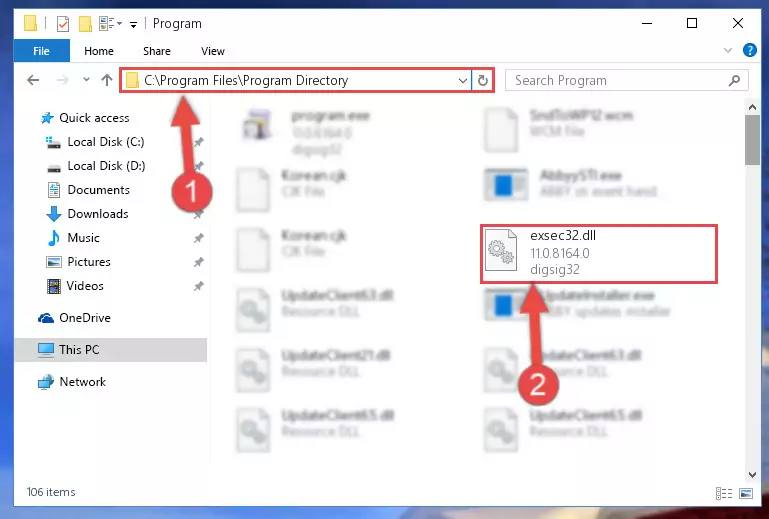Click the Properties quick access icon
The image size is (769, 519).
click(63, 24)
